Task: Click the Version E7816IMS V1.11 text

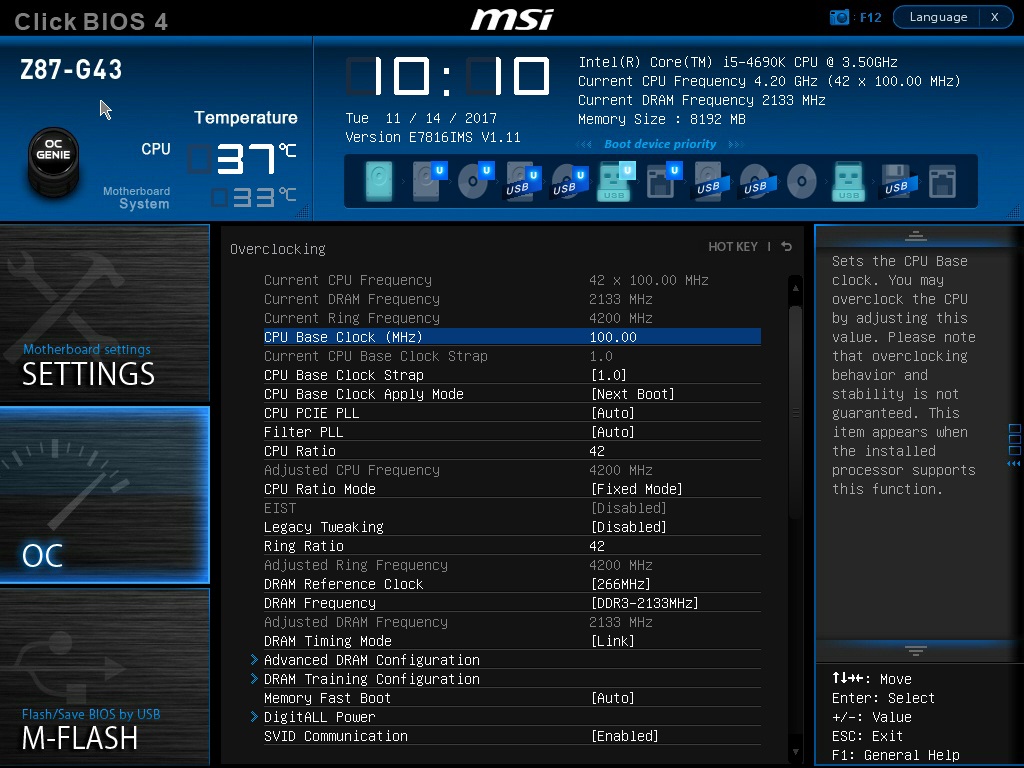Action: pos(433,137)
